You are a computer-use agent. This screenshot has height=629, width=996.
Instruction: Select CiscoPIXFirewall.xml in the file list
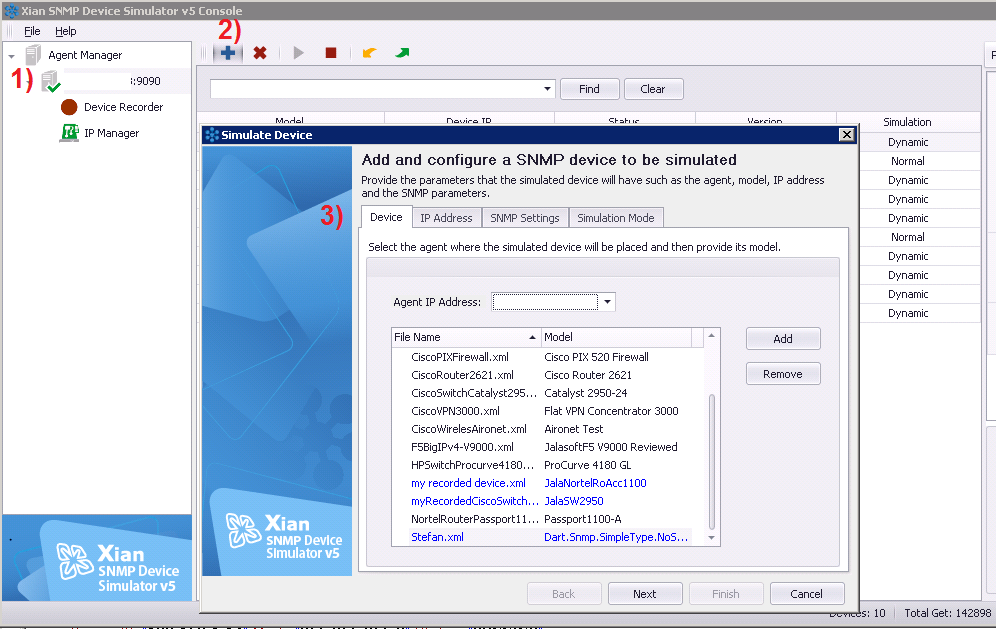[x=460, y=357]
